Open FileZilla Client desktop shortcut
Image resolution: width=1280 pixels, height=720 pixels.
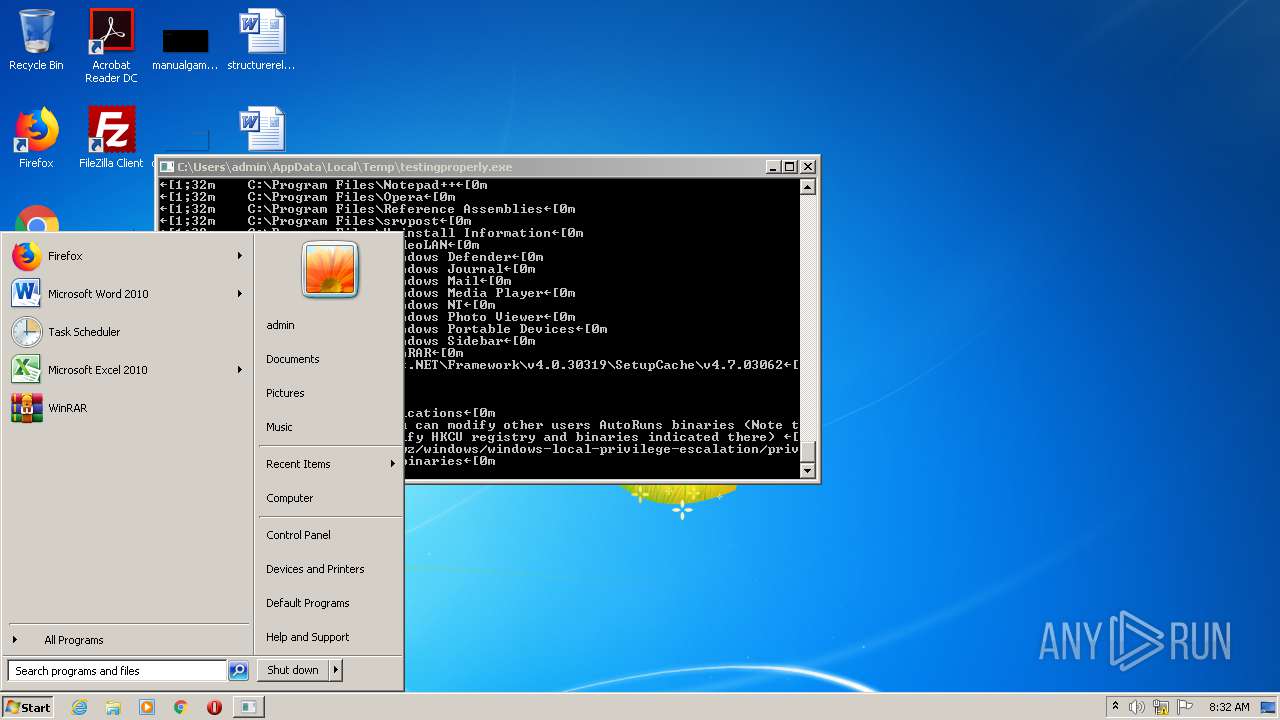(x=111, y=138)
